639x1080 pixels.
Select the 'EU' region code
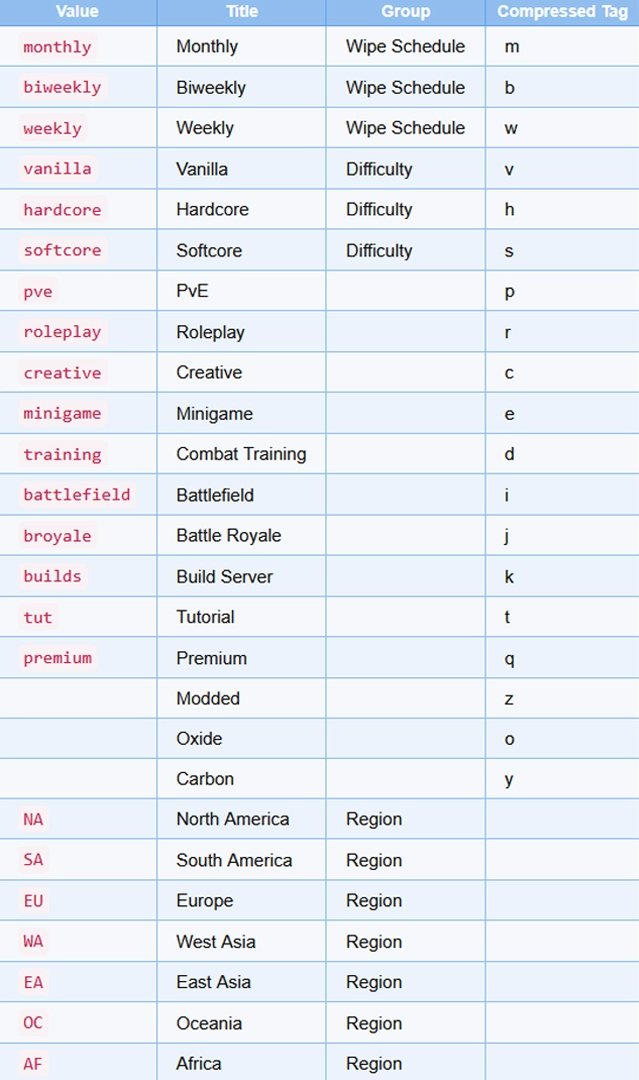[33, 901]
